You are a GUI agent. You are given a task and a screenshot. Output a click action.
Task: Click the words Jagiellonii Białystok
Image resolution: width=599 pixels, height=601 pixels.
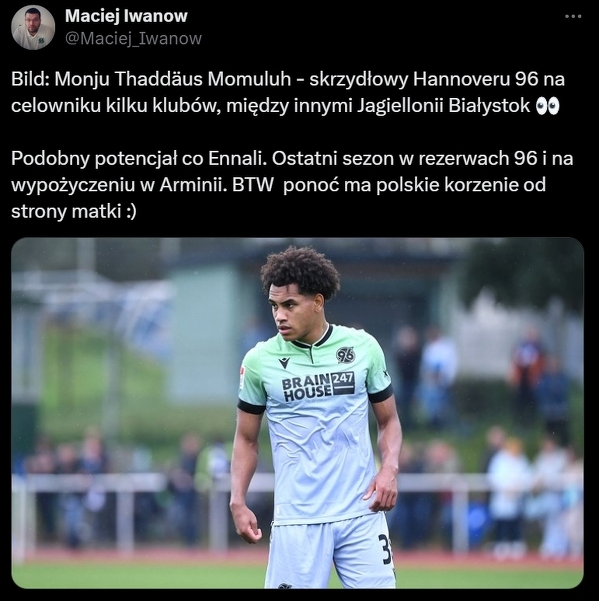(443, 106)
